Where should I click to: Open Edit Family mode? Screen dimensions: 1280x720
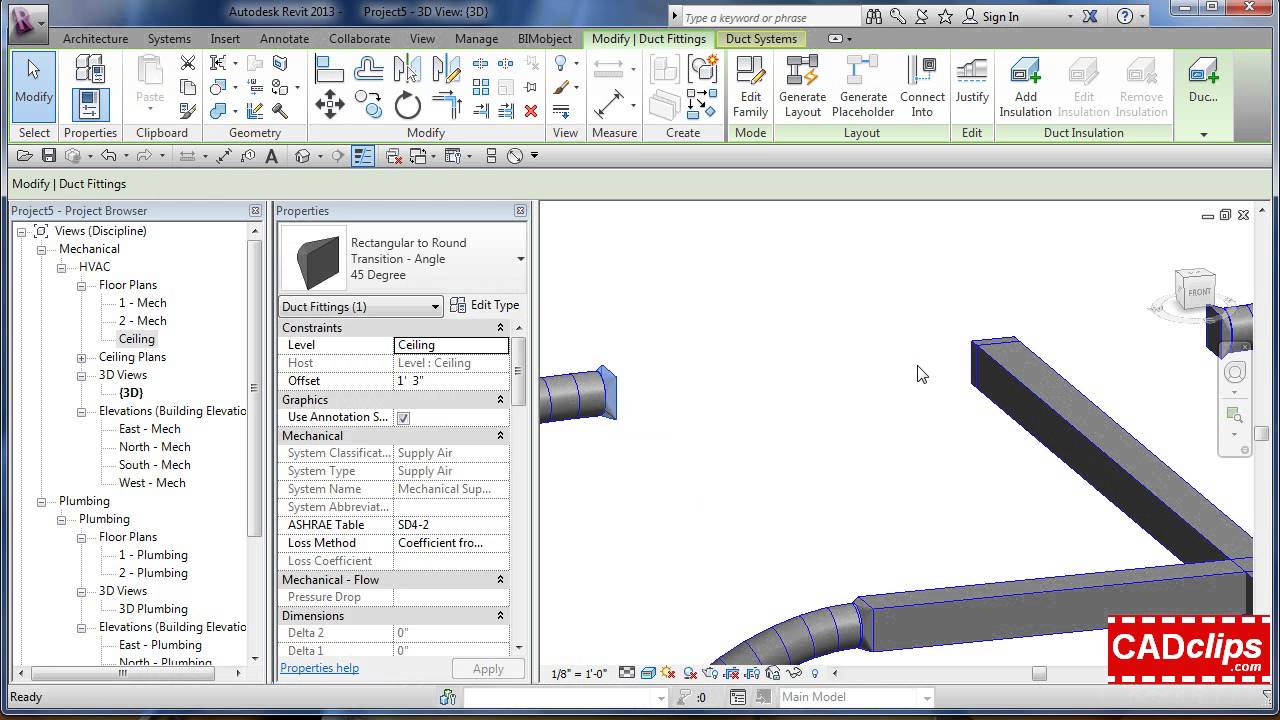coord(750,86)
